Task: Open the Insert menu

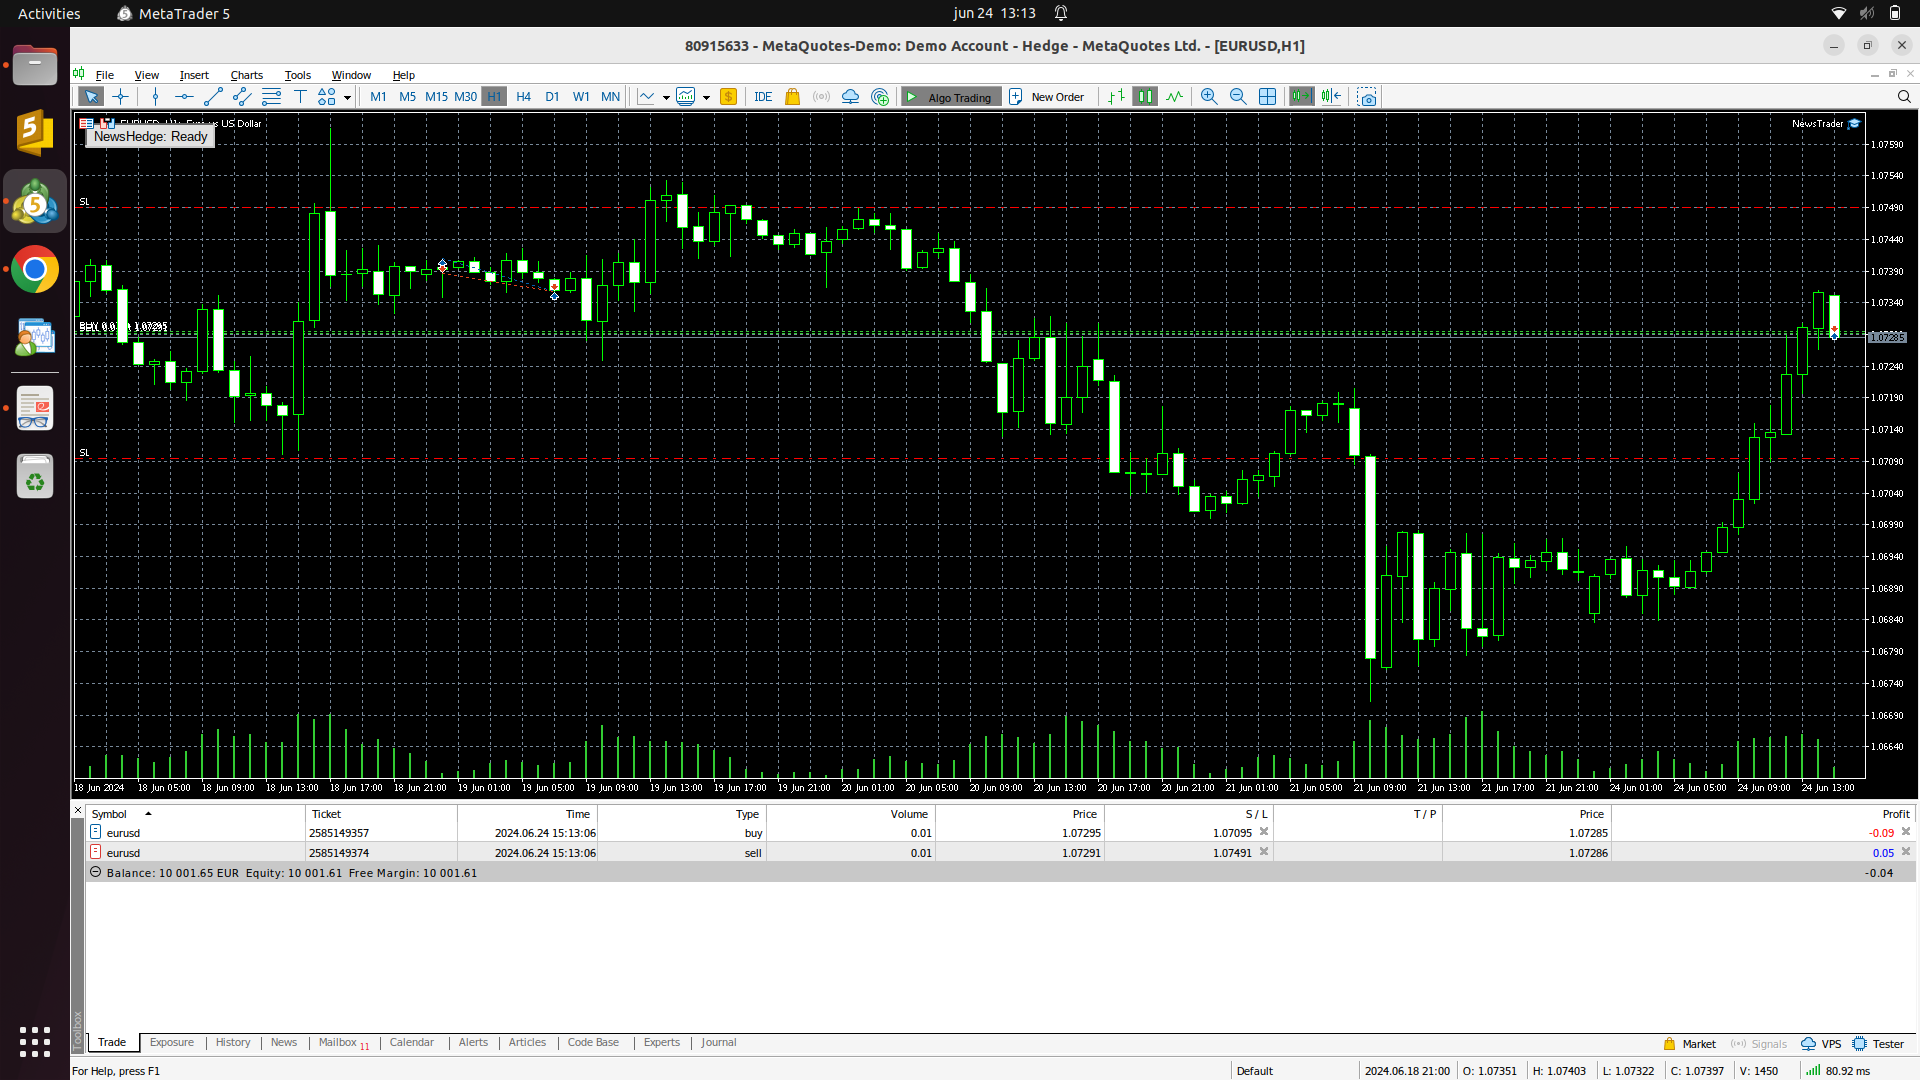Action: (x=194, y=75)
